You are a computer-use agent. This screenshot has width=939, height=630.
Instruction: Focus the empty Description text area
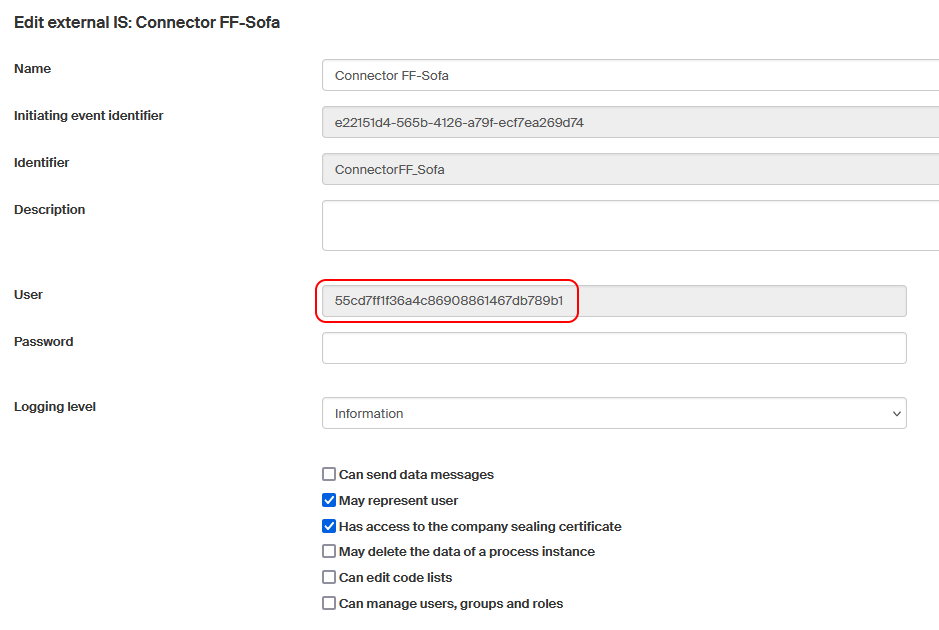point(630,225)
